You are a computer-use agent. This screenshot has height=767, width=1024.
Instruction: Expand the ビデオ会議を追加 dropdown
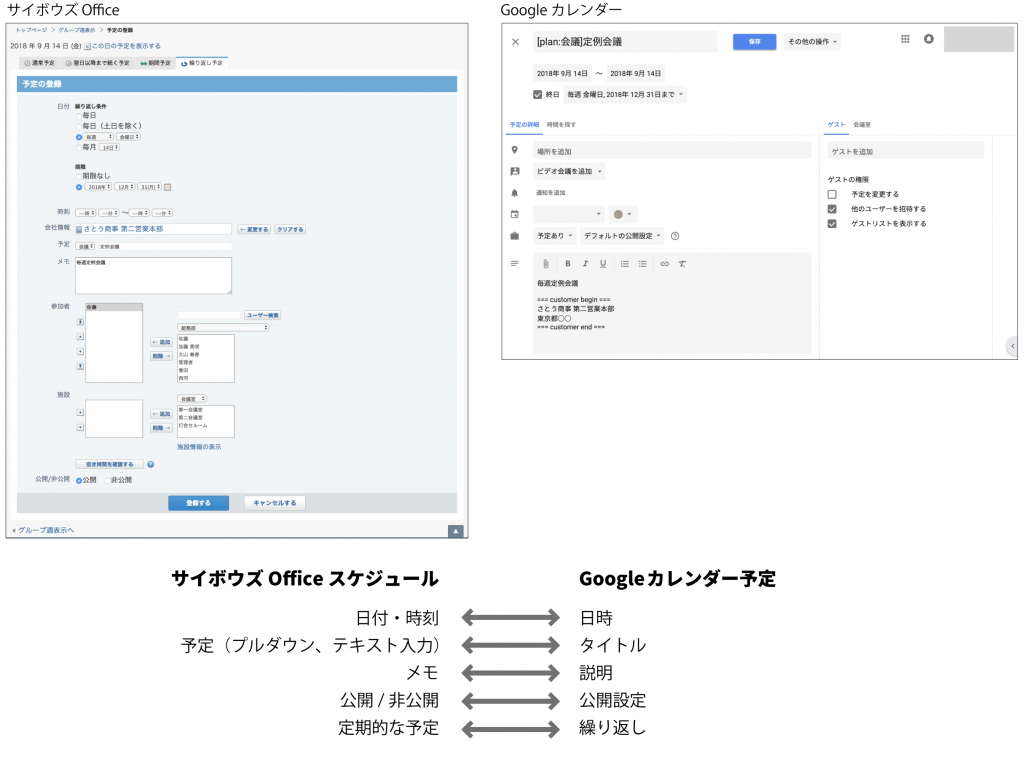(x=570, y=172)
